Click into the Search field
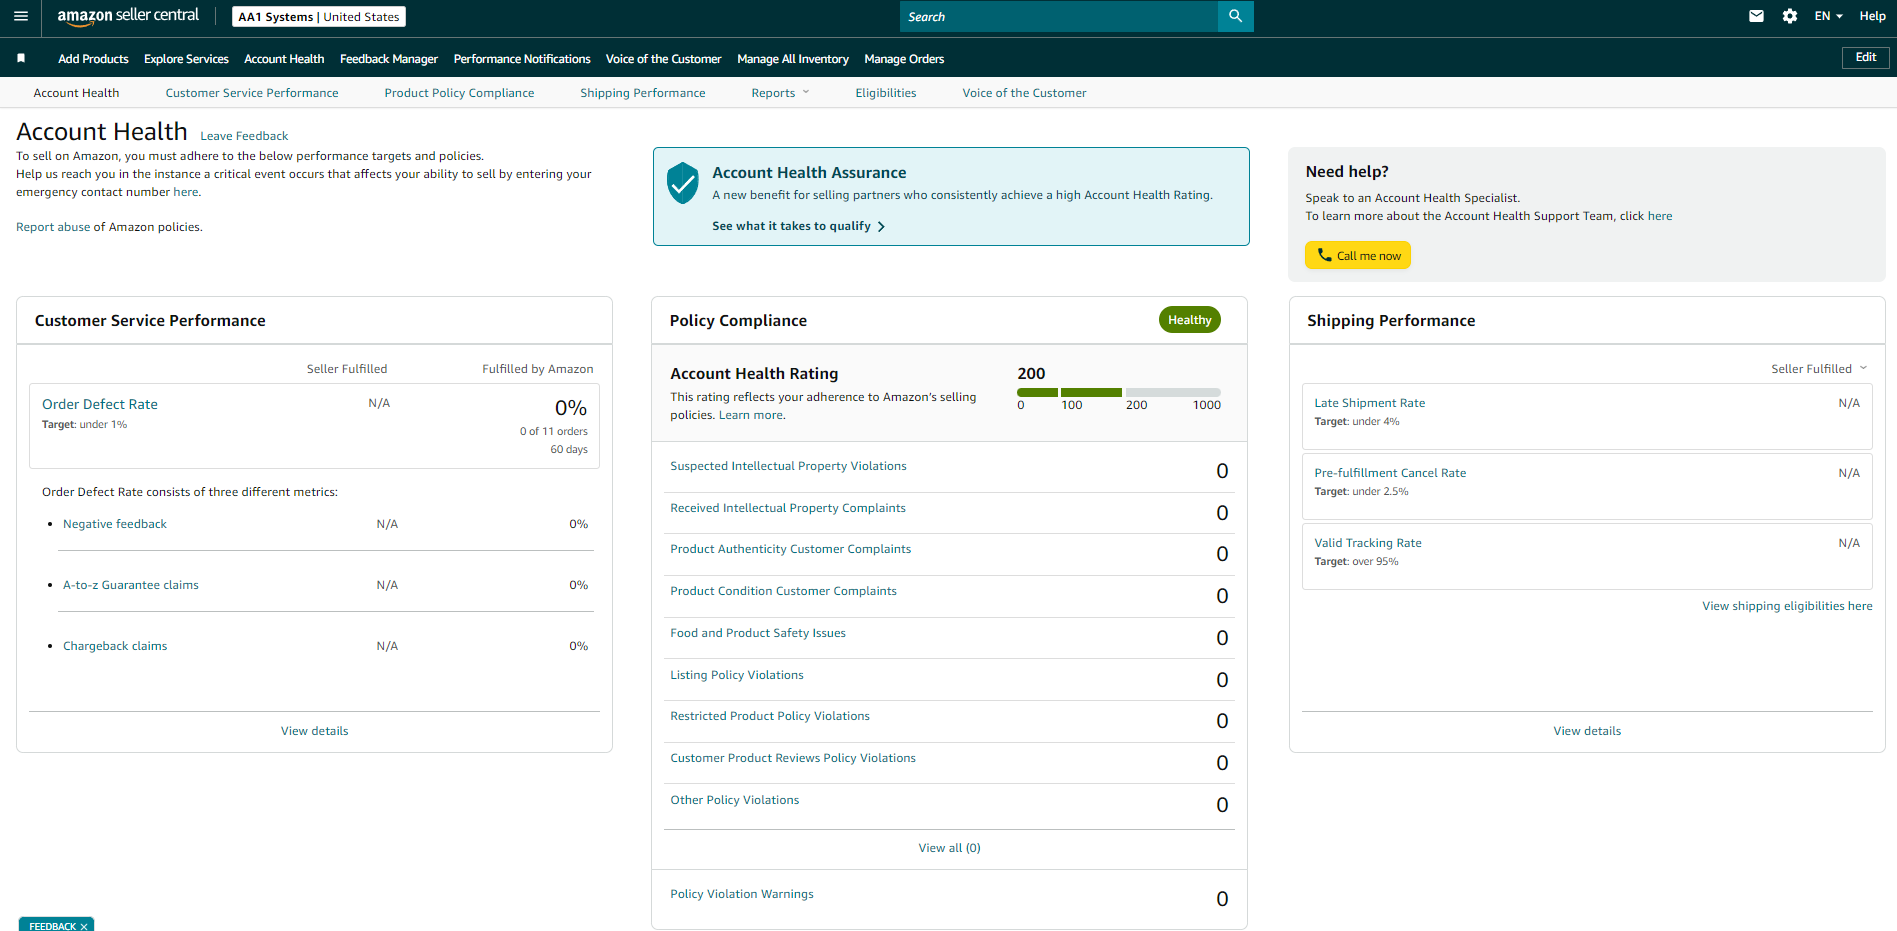The height and width of the screenshot is (931, 1897). click(x=1059, y=16)
